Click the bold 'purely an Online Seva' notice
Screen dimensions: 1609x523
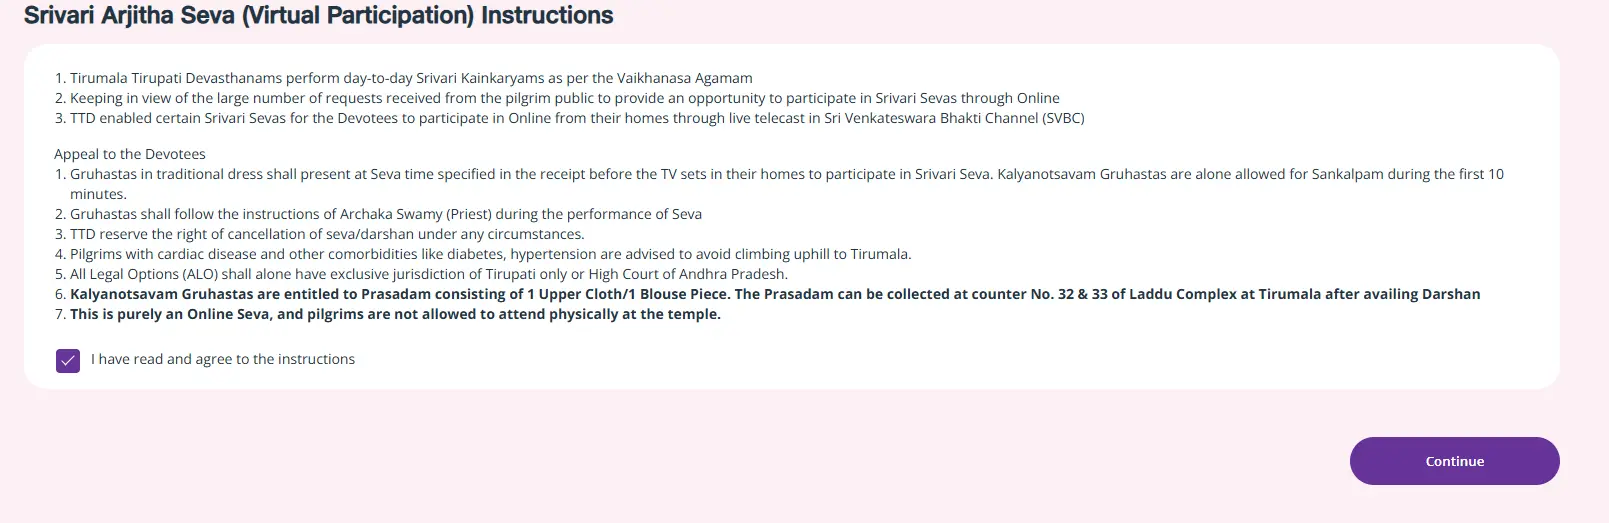[x=395, y=314]
